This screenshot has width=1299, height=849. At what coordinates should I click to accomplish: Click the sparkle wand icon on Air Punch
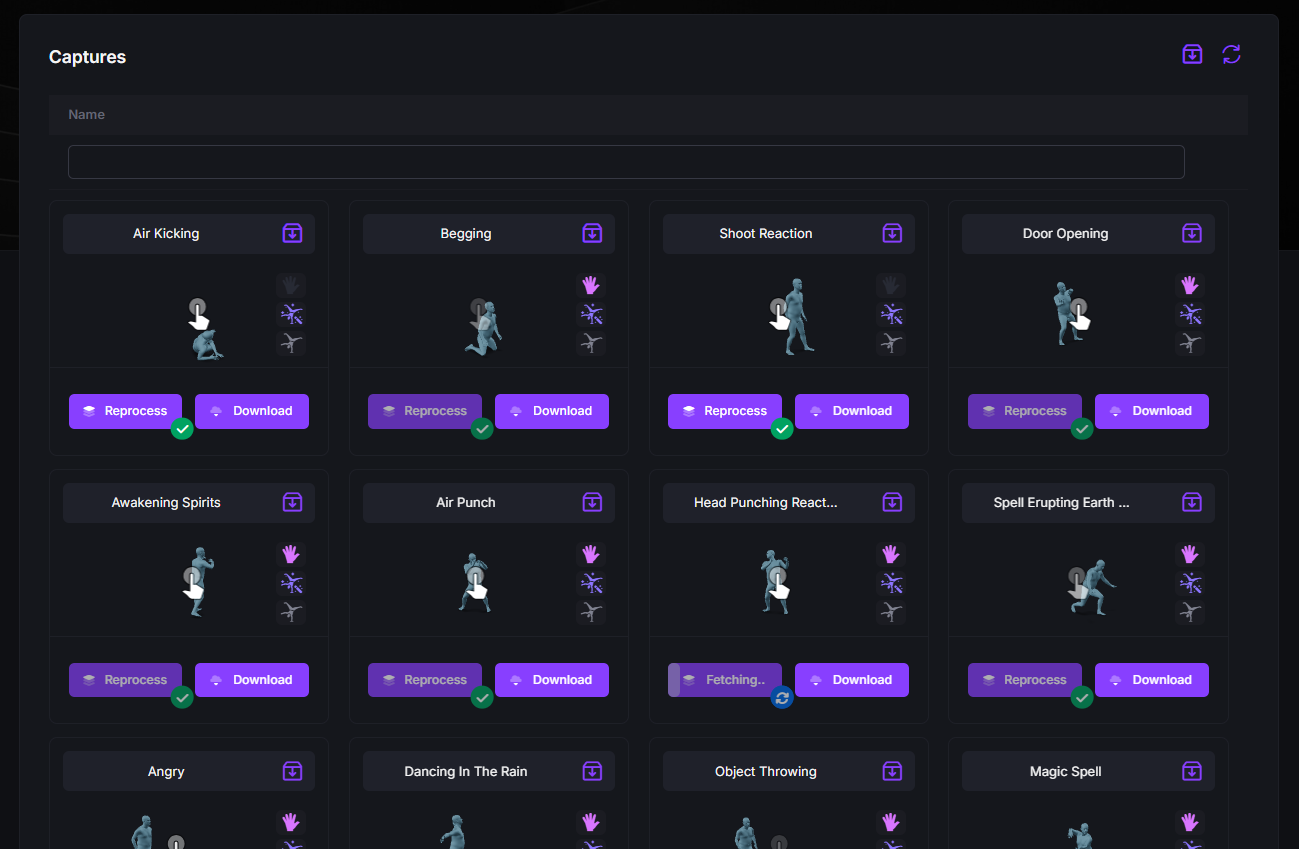click(591, 583)
